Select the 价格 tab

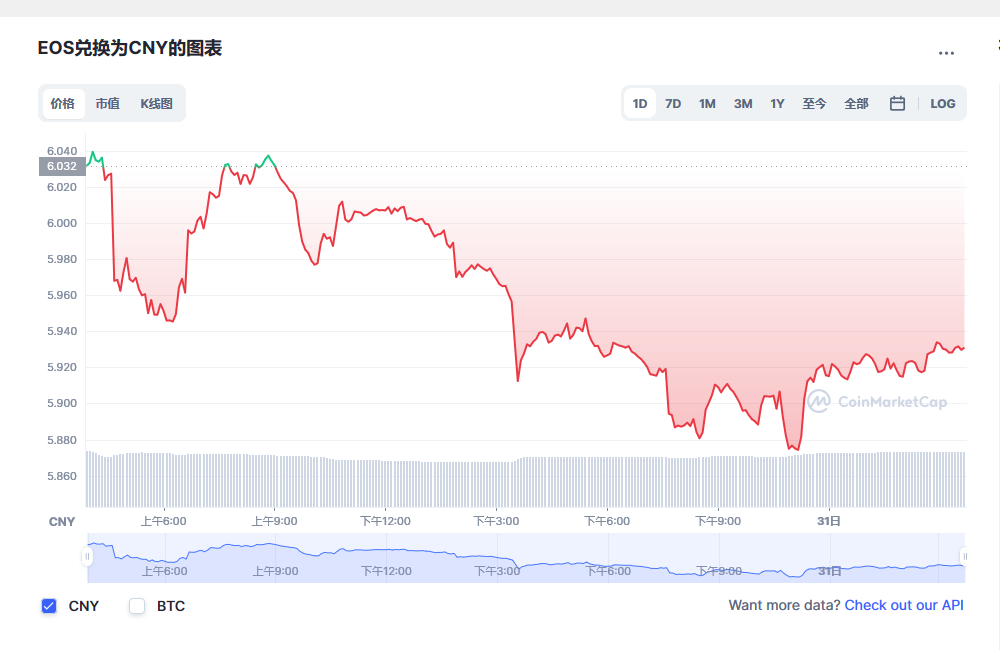(63, 103)
